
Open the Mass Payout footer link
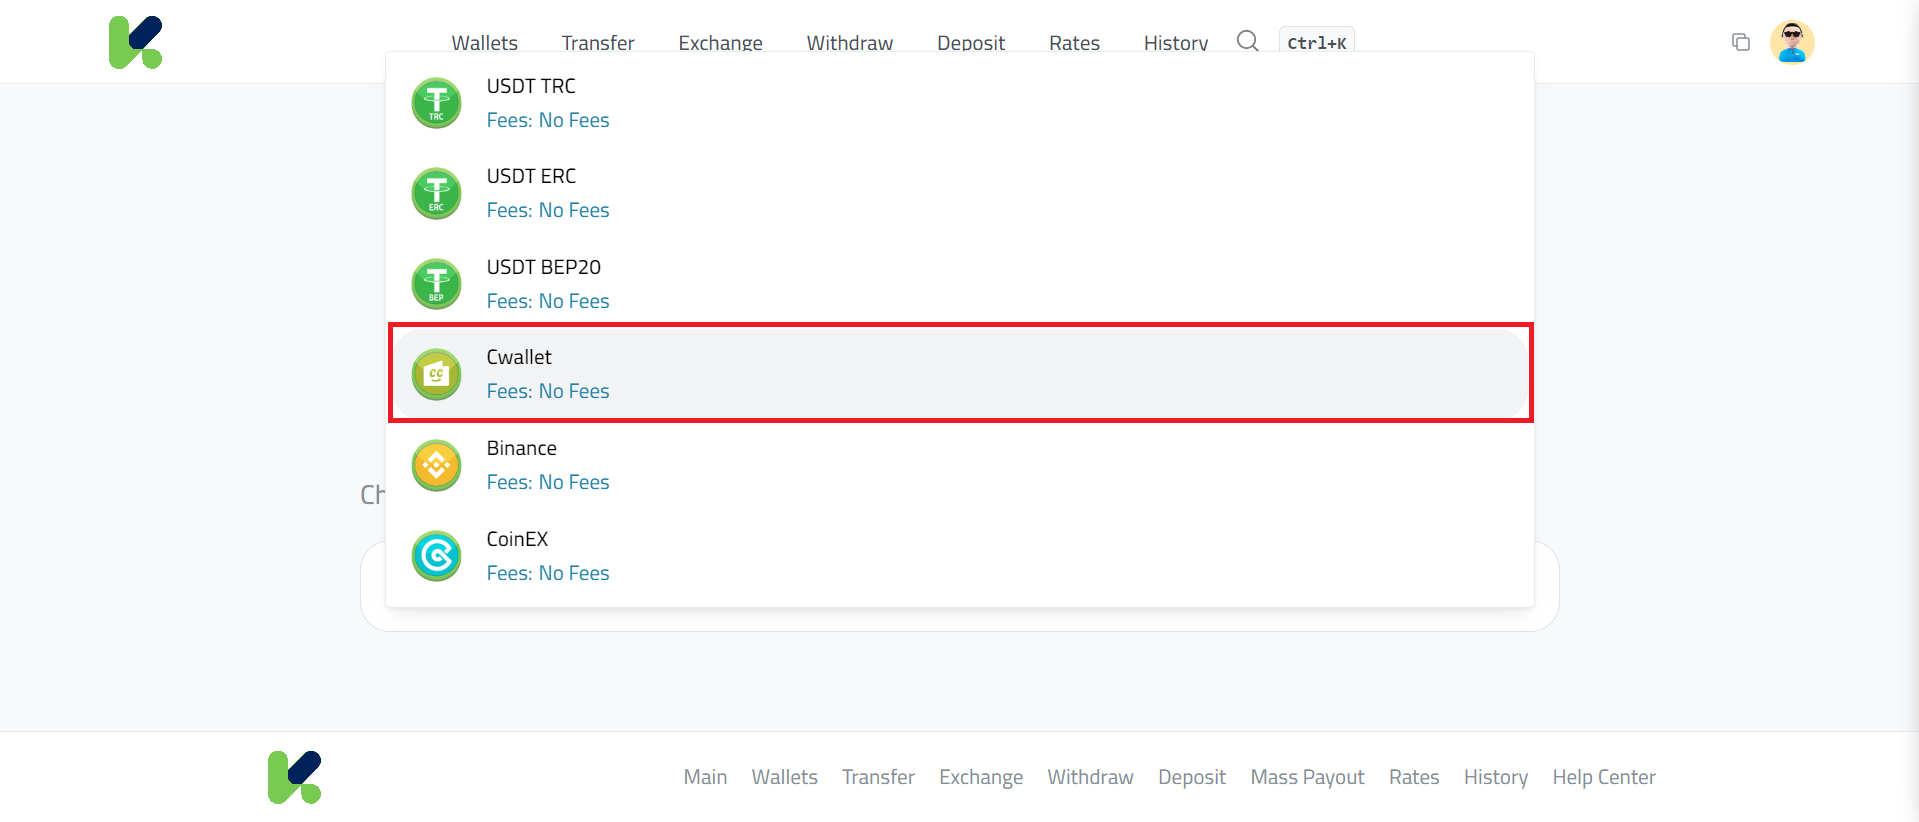[1308, 777]
